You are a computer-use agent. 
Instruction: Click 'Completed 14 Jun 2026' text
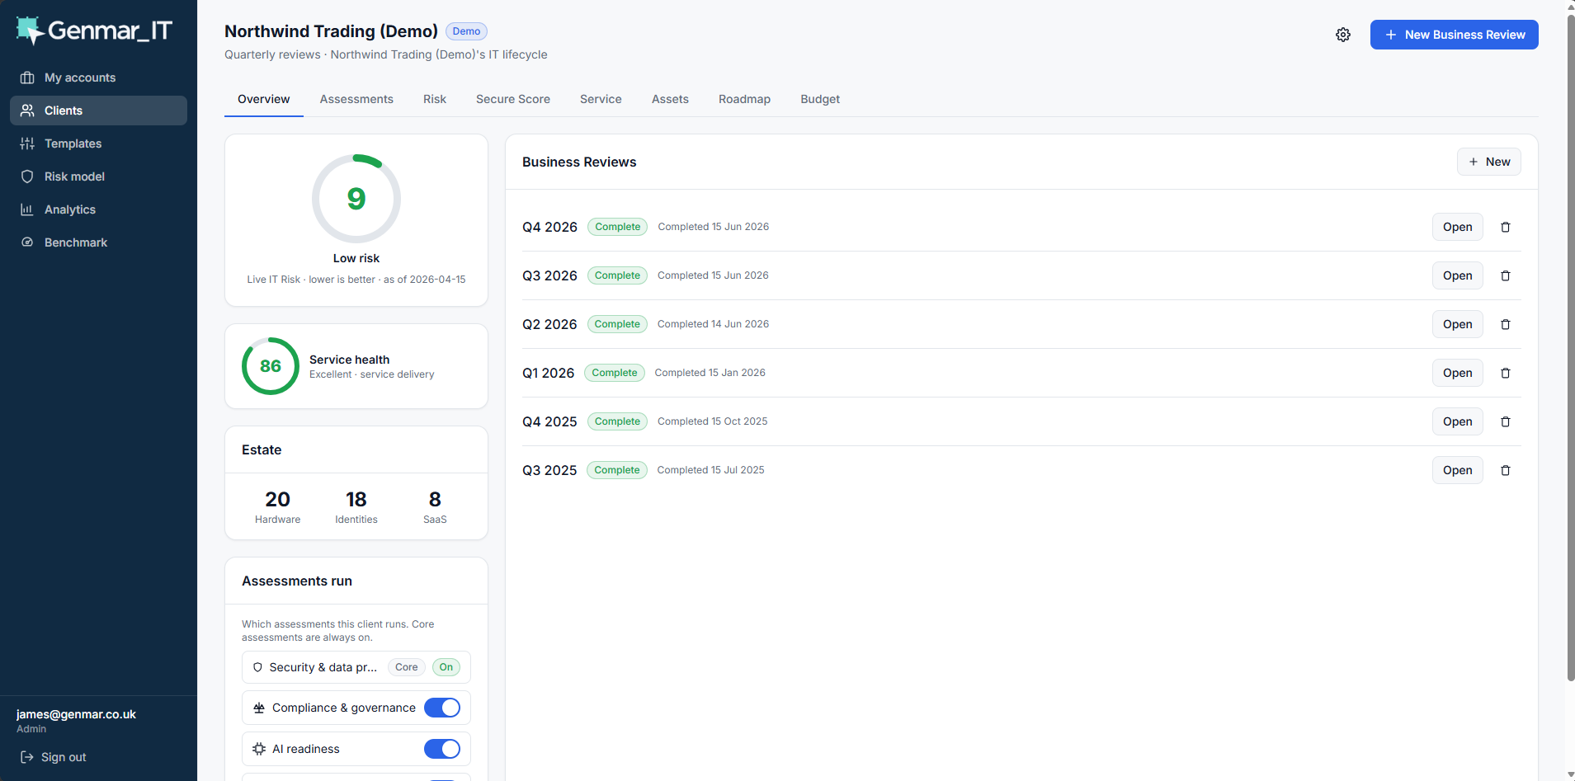[713, 324]
